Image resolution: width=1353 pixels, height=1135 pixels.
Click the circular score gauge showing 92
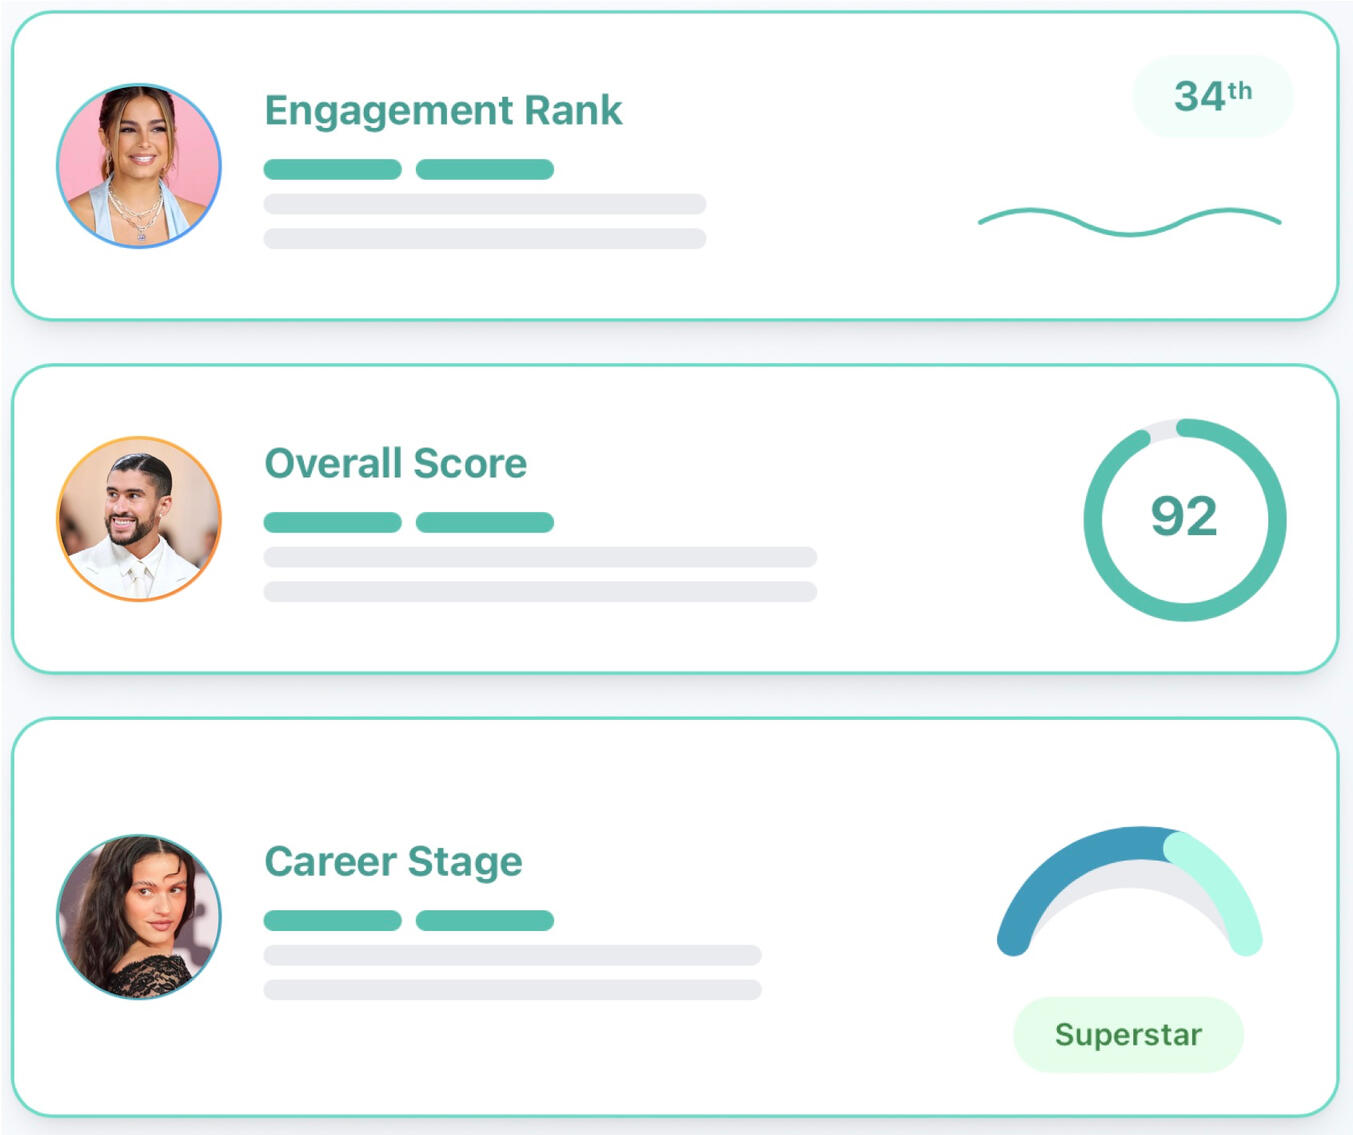coord(1184,519)
